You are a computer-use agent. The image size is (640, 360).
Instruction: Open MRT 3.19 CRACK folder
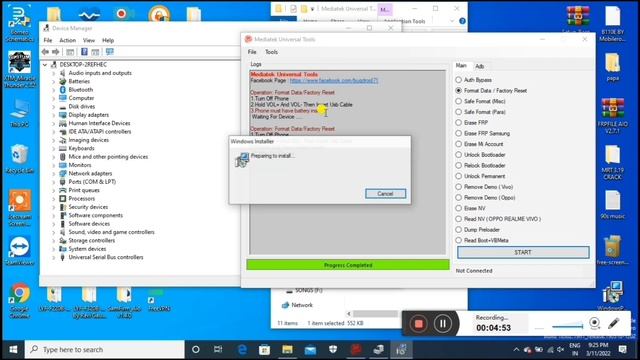click(613, 162)
